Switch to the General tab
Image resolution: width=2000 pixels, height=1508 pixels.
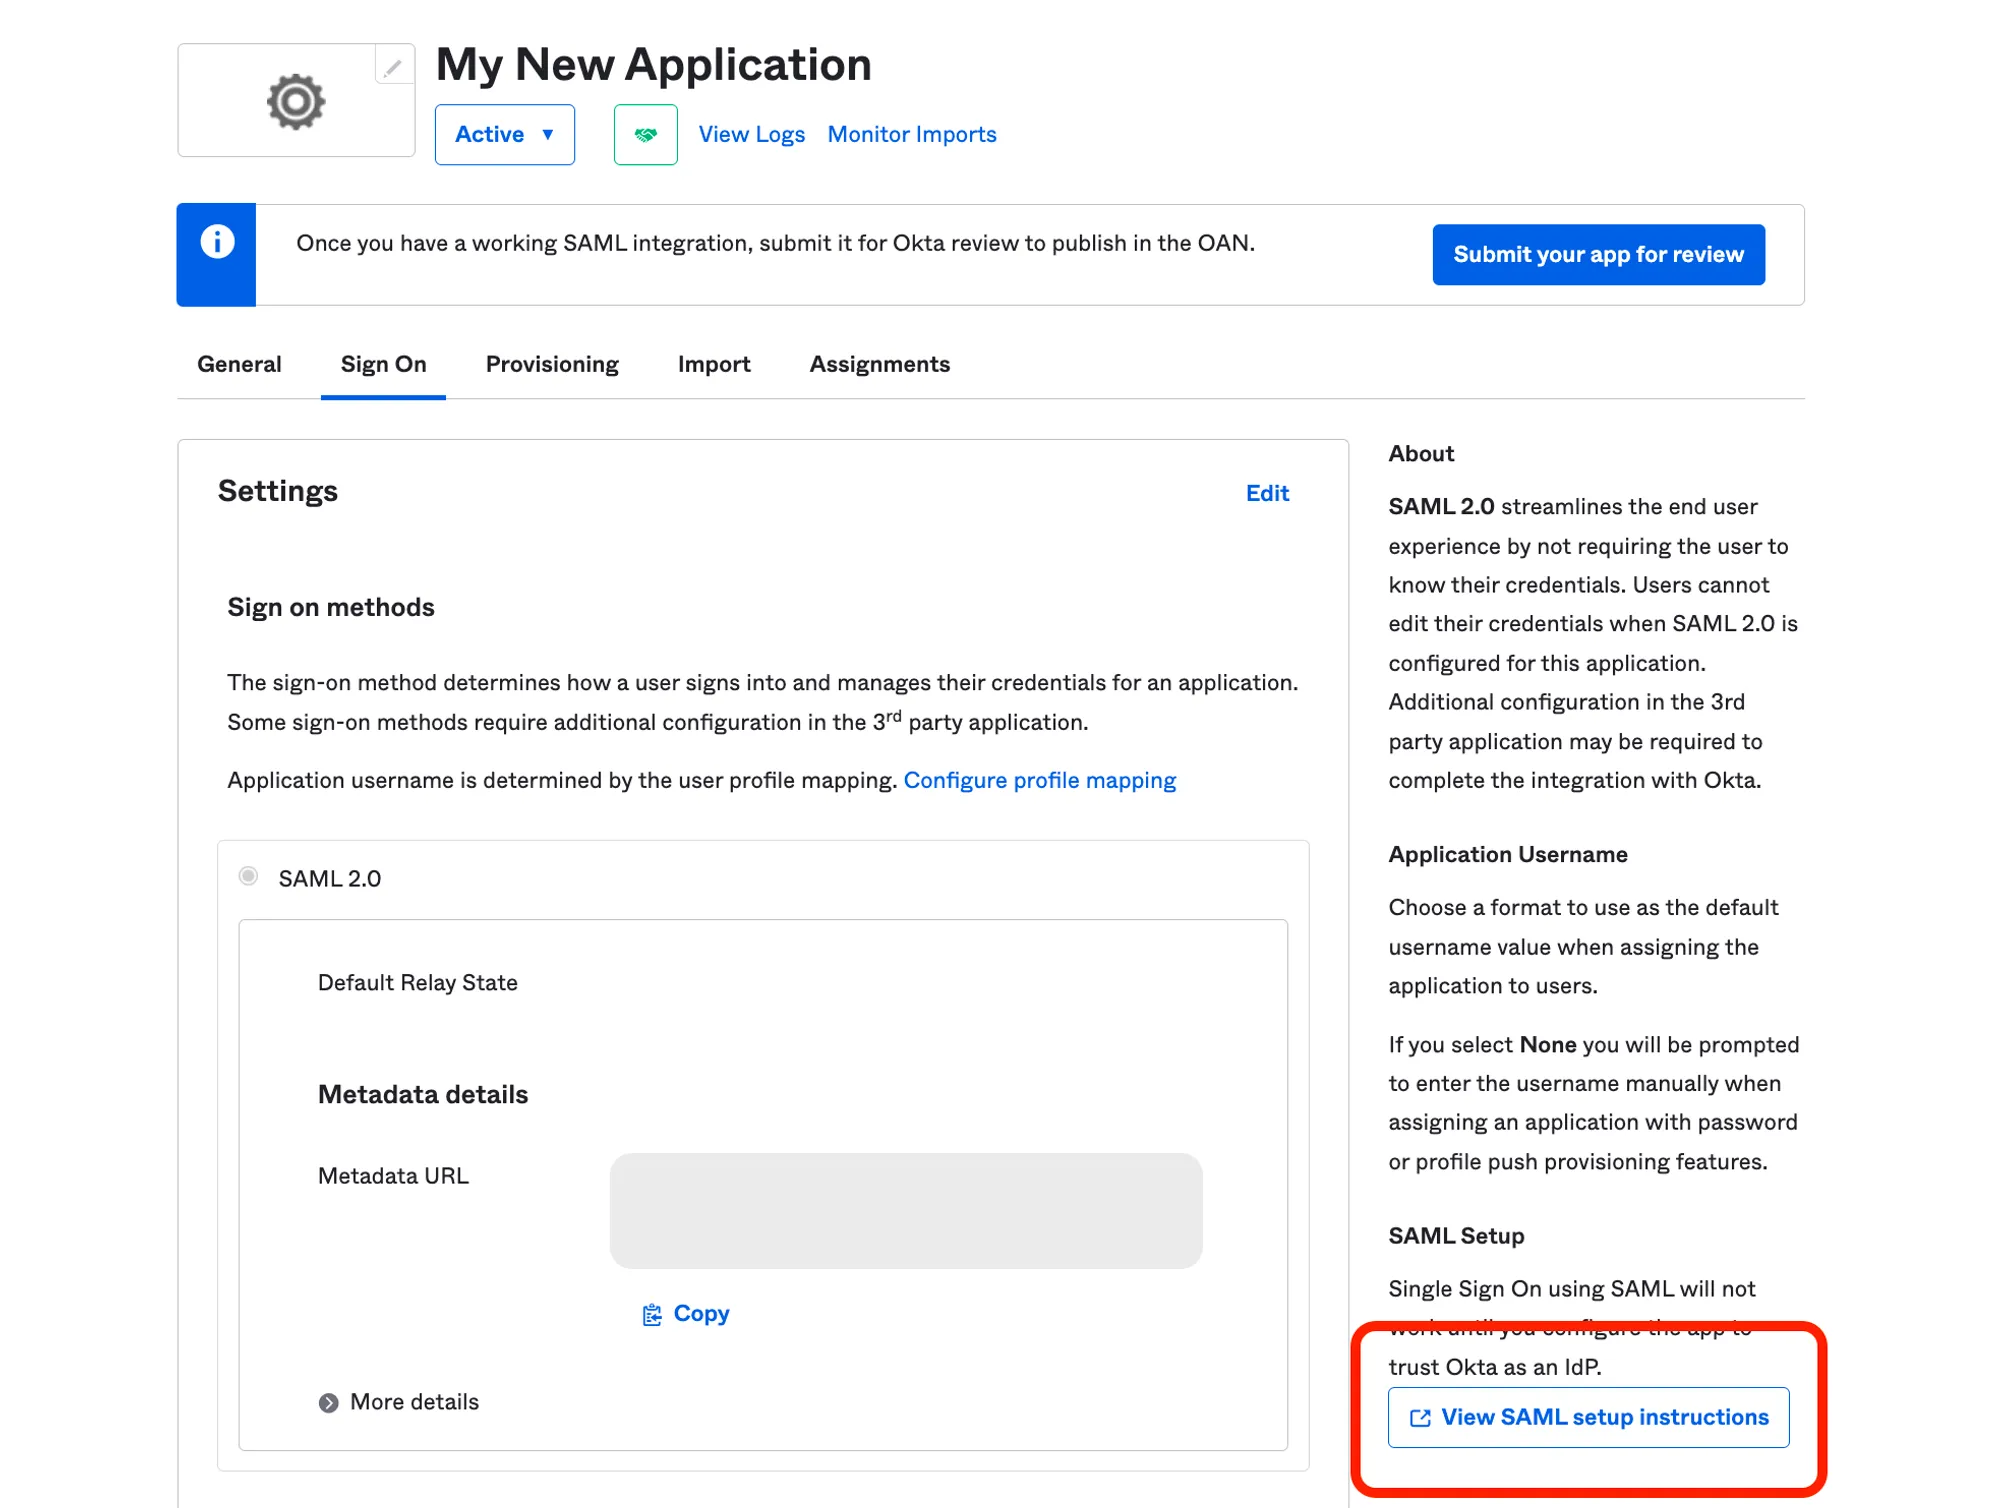pos(239,364)
